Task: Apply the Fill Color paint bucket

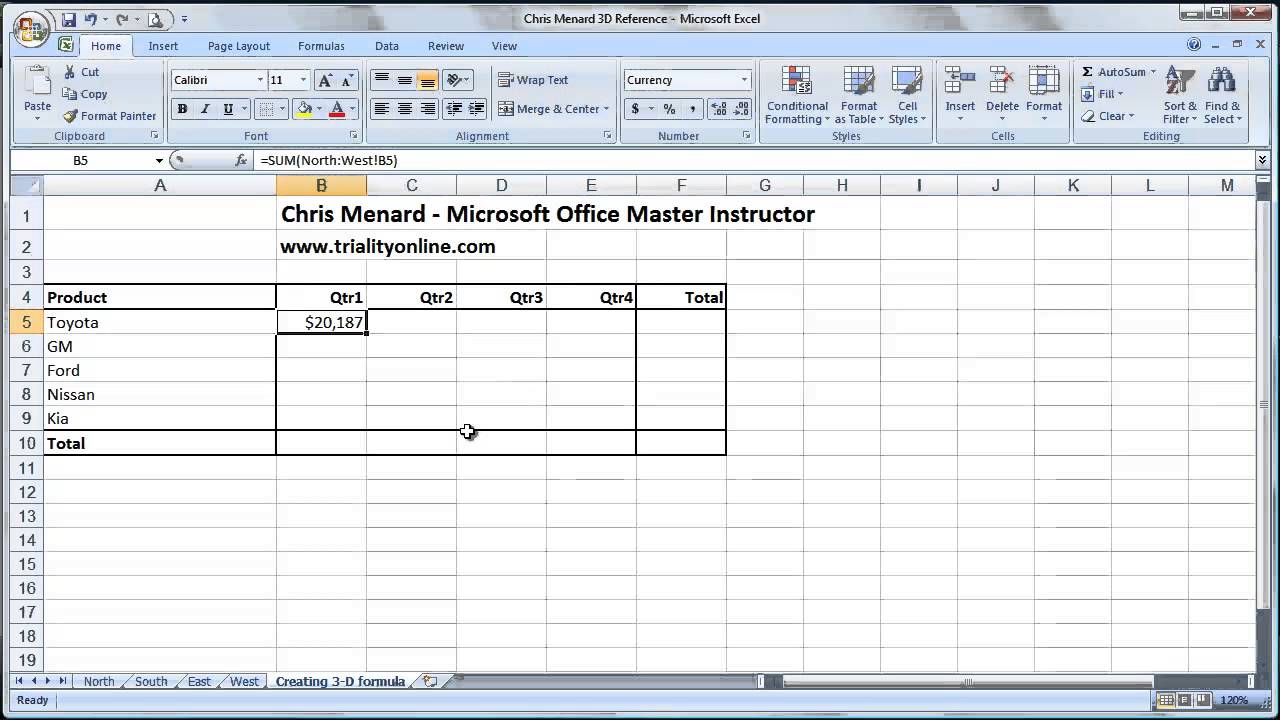Action: pos(305,109)
